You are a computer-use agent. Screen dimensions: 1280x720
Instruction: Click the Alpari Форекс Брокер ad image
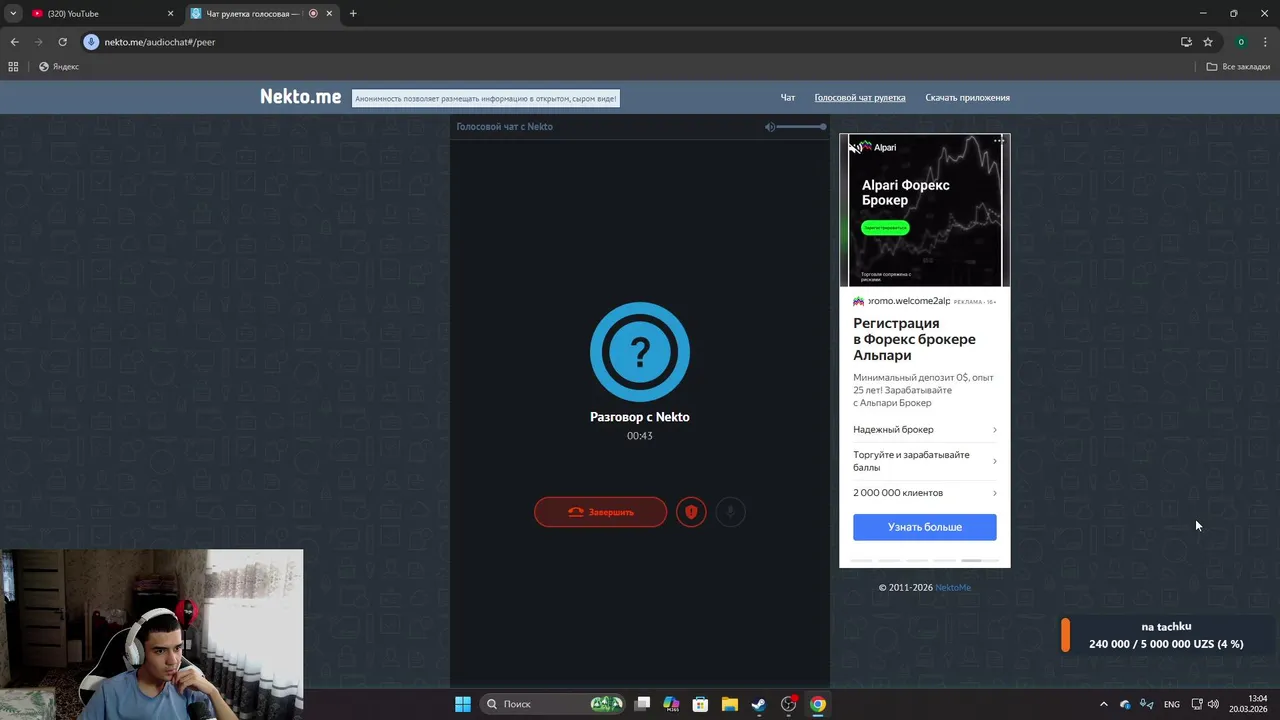[925, 210]
